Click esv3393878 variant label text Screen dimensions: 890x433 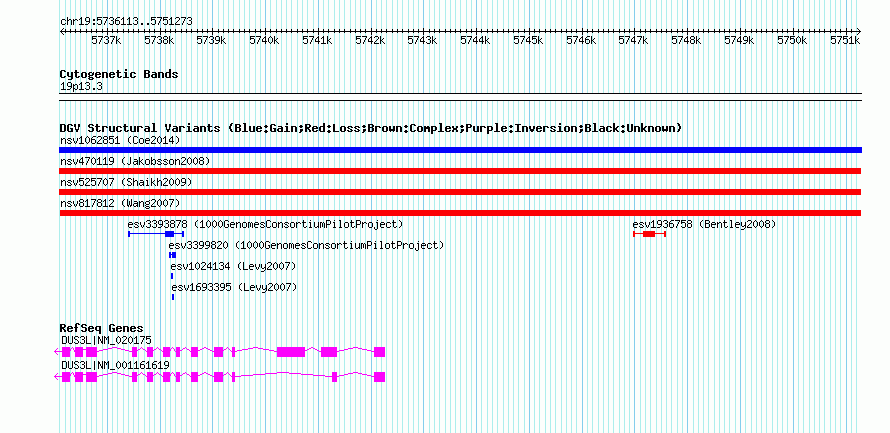tap(265, 225)
